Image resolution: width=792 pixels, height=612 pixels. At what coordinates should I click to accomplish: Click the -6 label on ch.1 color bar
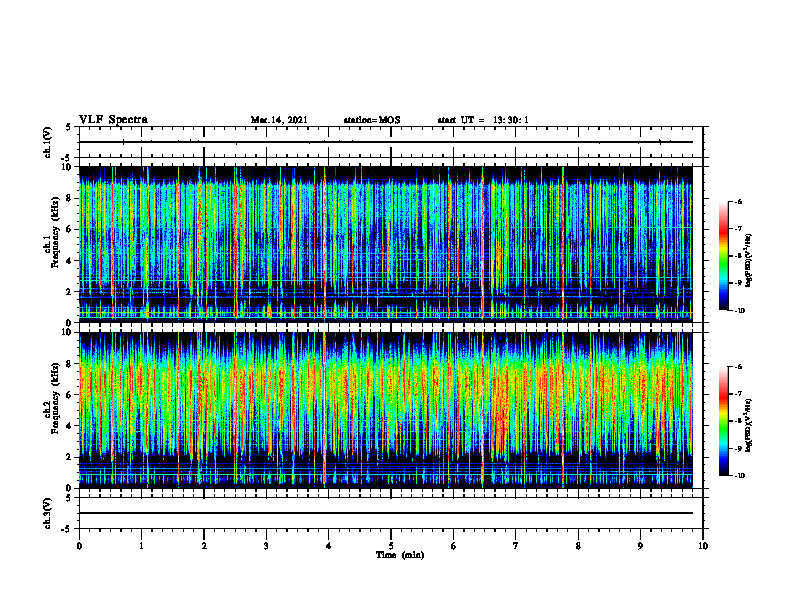click(x=738, y=201)
